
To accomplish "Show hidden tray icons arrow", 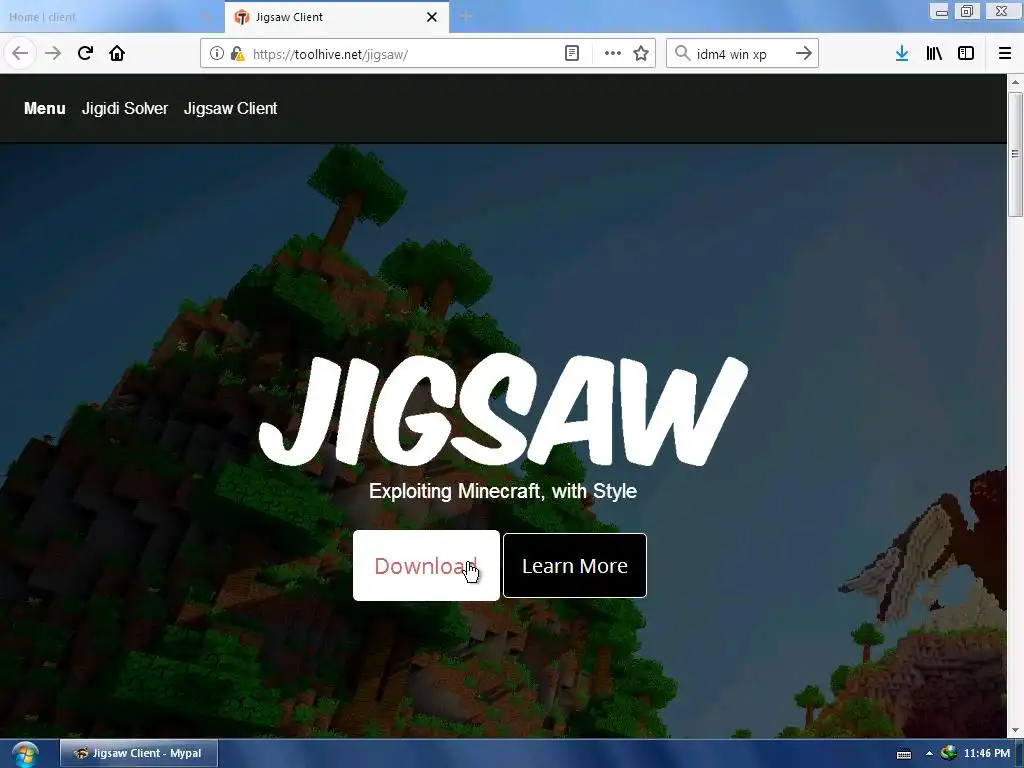I will [x=929, y=754].
